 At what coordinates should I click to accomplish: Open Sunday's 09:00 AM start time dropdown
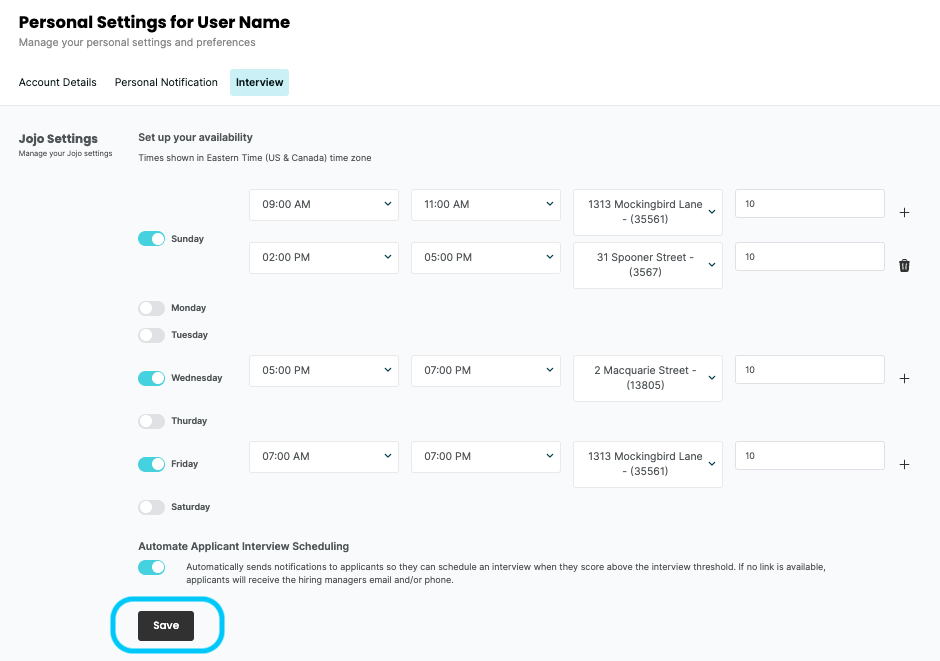coord(323,204)
